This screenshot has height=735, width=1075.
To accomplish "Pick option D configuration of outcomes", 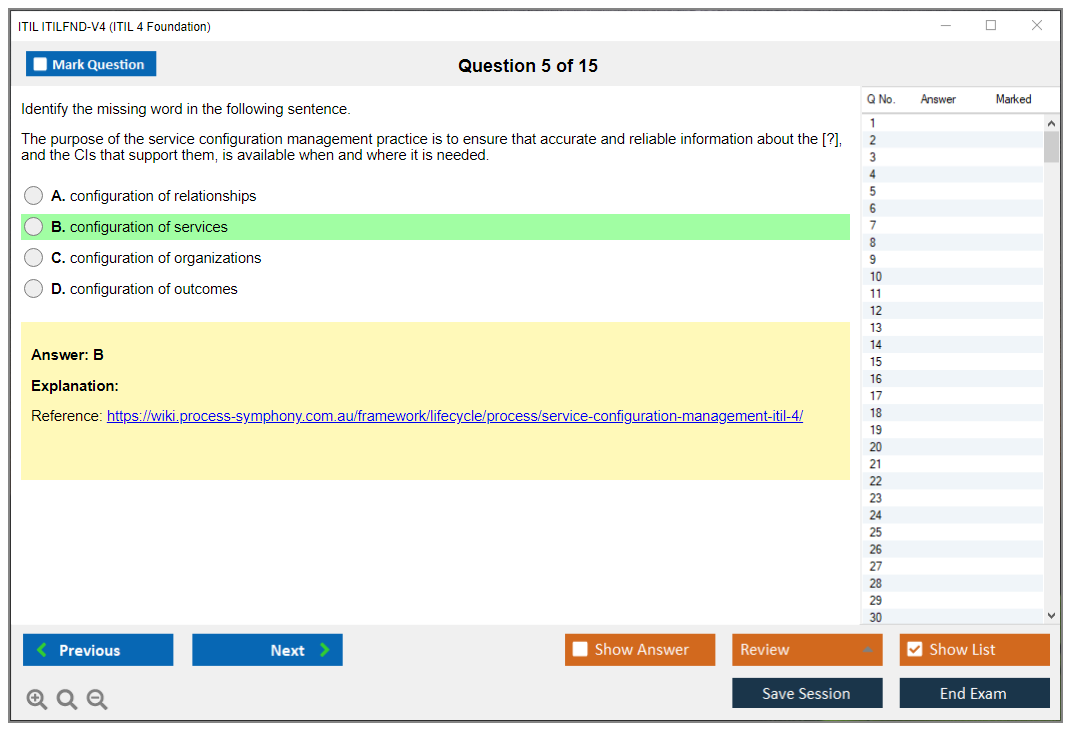I will coord(34,289).
